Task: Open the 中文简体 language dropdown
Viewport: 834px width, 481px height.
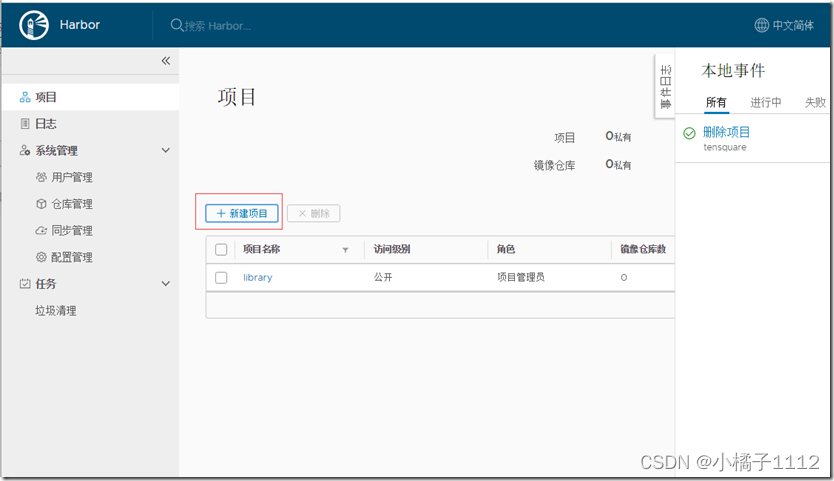Action: [x=785, y=25]
